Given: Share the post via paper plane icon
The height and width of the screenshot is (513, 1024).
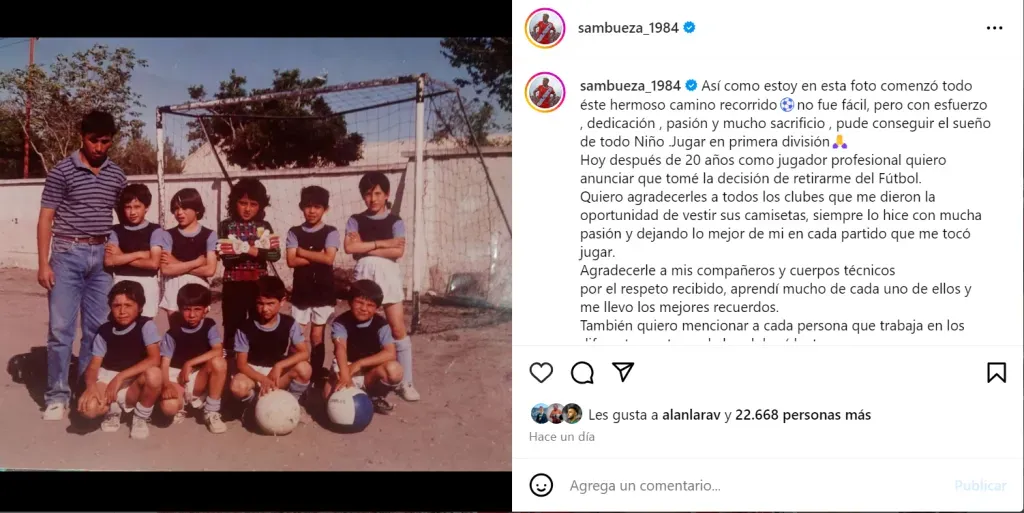Looking at the screenshot, I should [x=623, y=372].
